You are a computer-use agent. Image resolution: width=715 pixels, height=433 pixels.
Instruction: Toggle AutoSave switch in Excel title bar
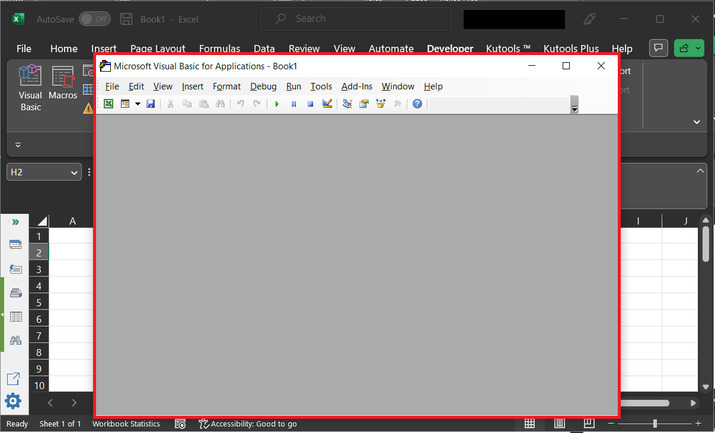94,19
